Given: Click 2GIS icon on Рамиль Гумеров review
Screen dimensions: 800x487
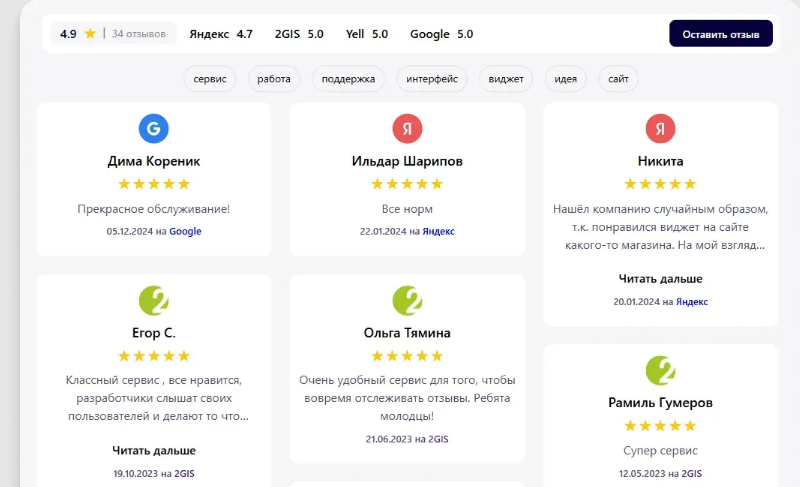Looking at the screenshot, I should [660, 370].
